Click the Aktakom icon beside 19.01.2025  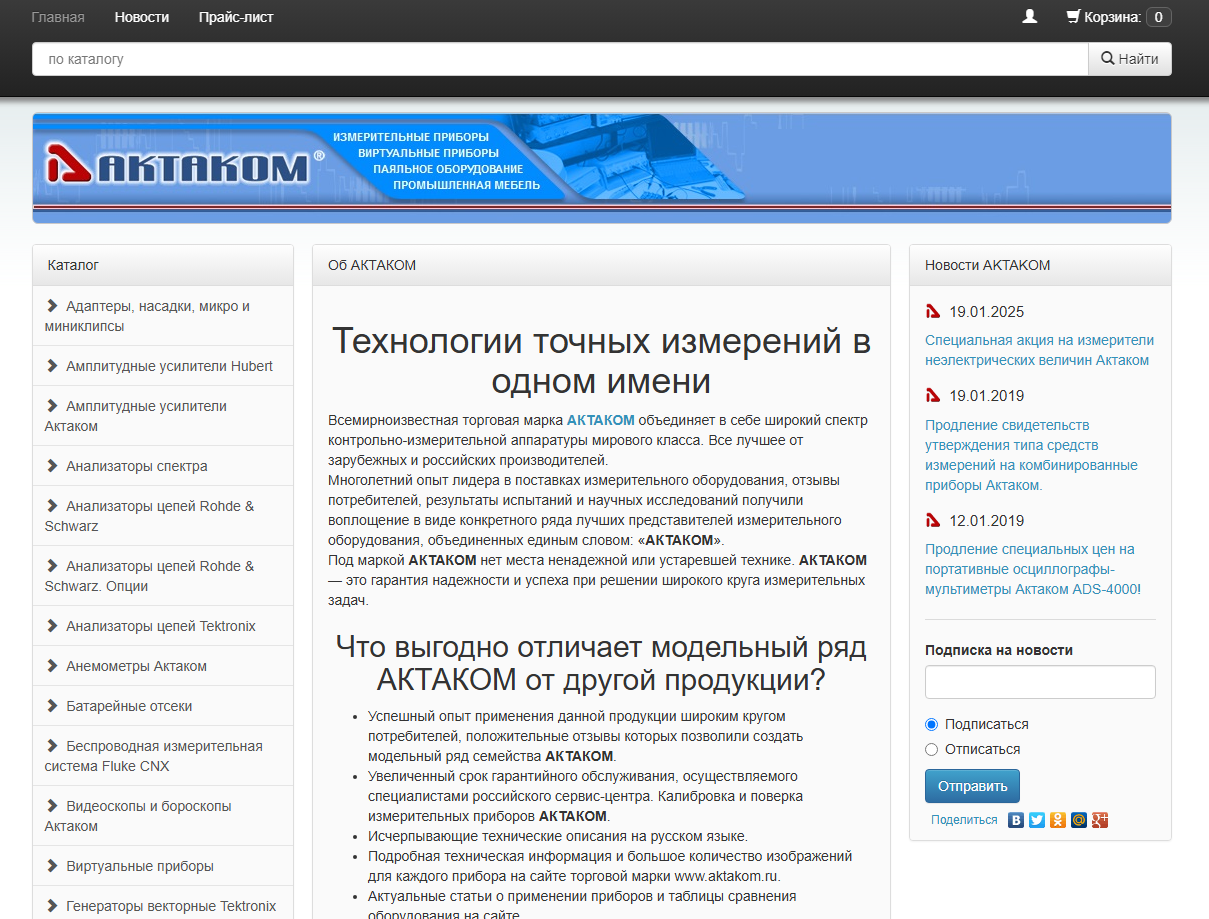933,311
